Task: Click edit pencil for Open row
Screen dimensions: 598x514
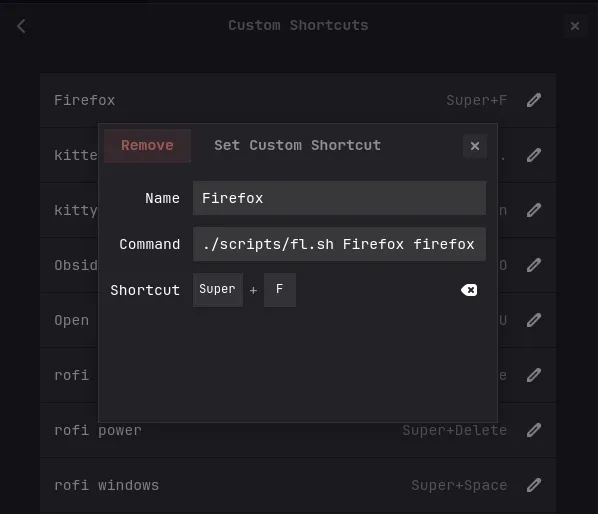Action: tap(534, 320)
